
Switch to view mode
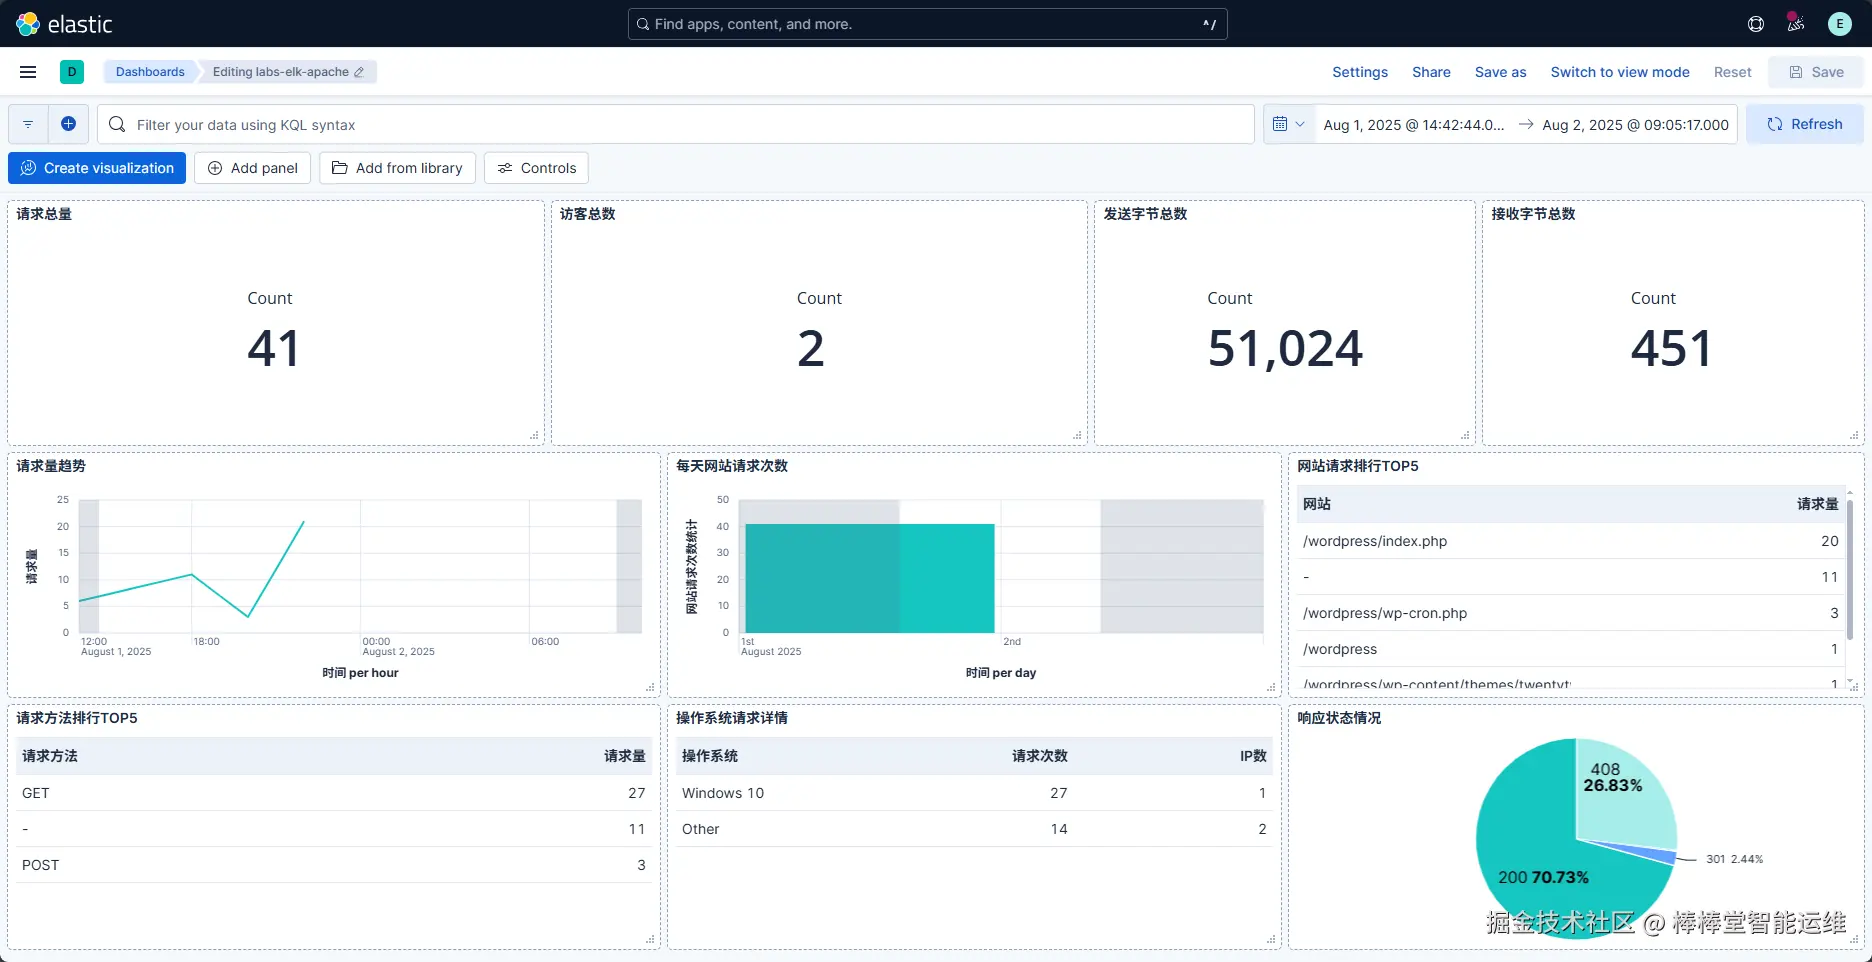click(1620, 72)
